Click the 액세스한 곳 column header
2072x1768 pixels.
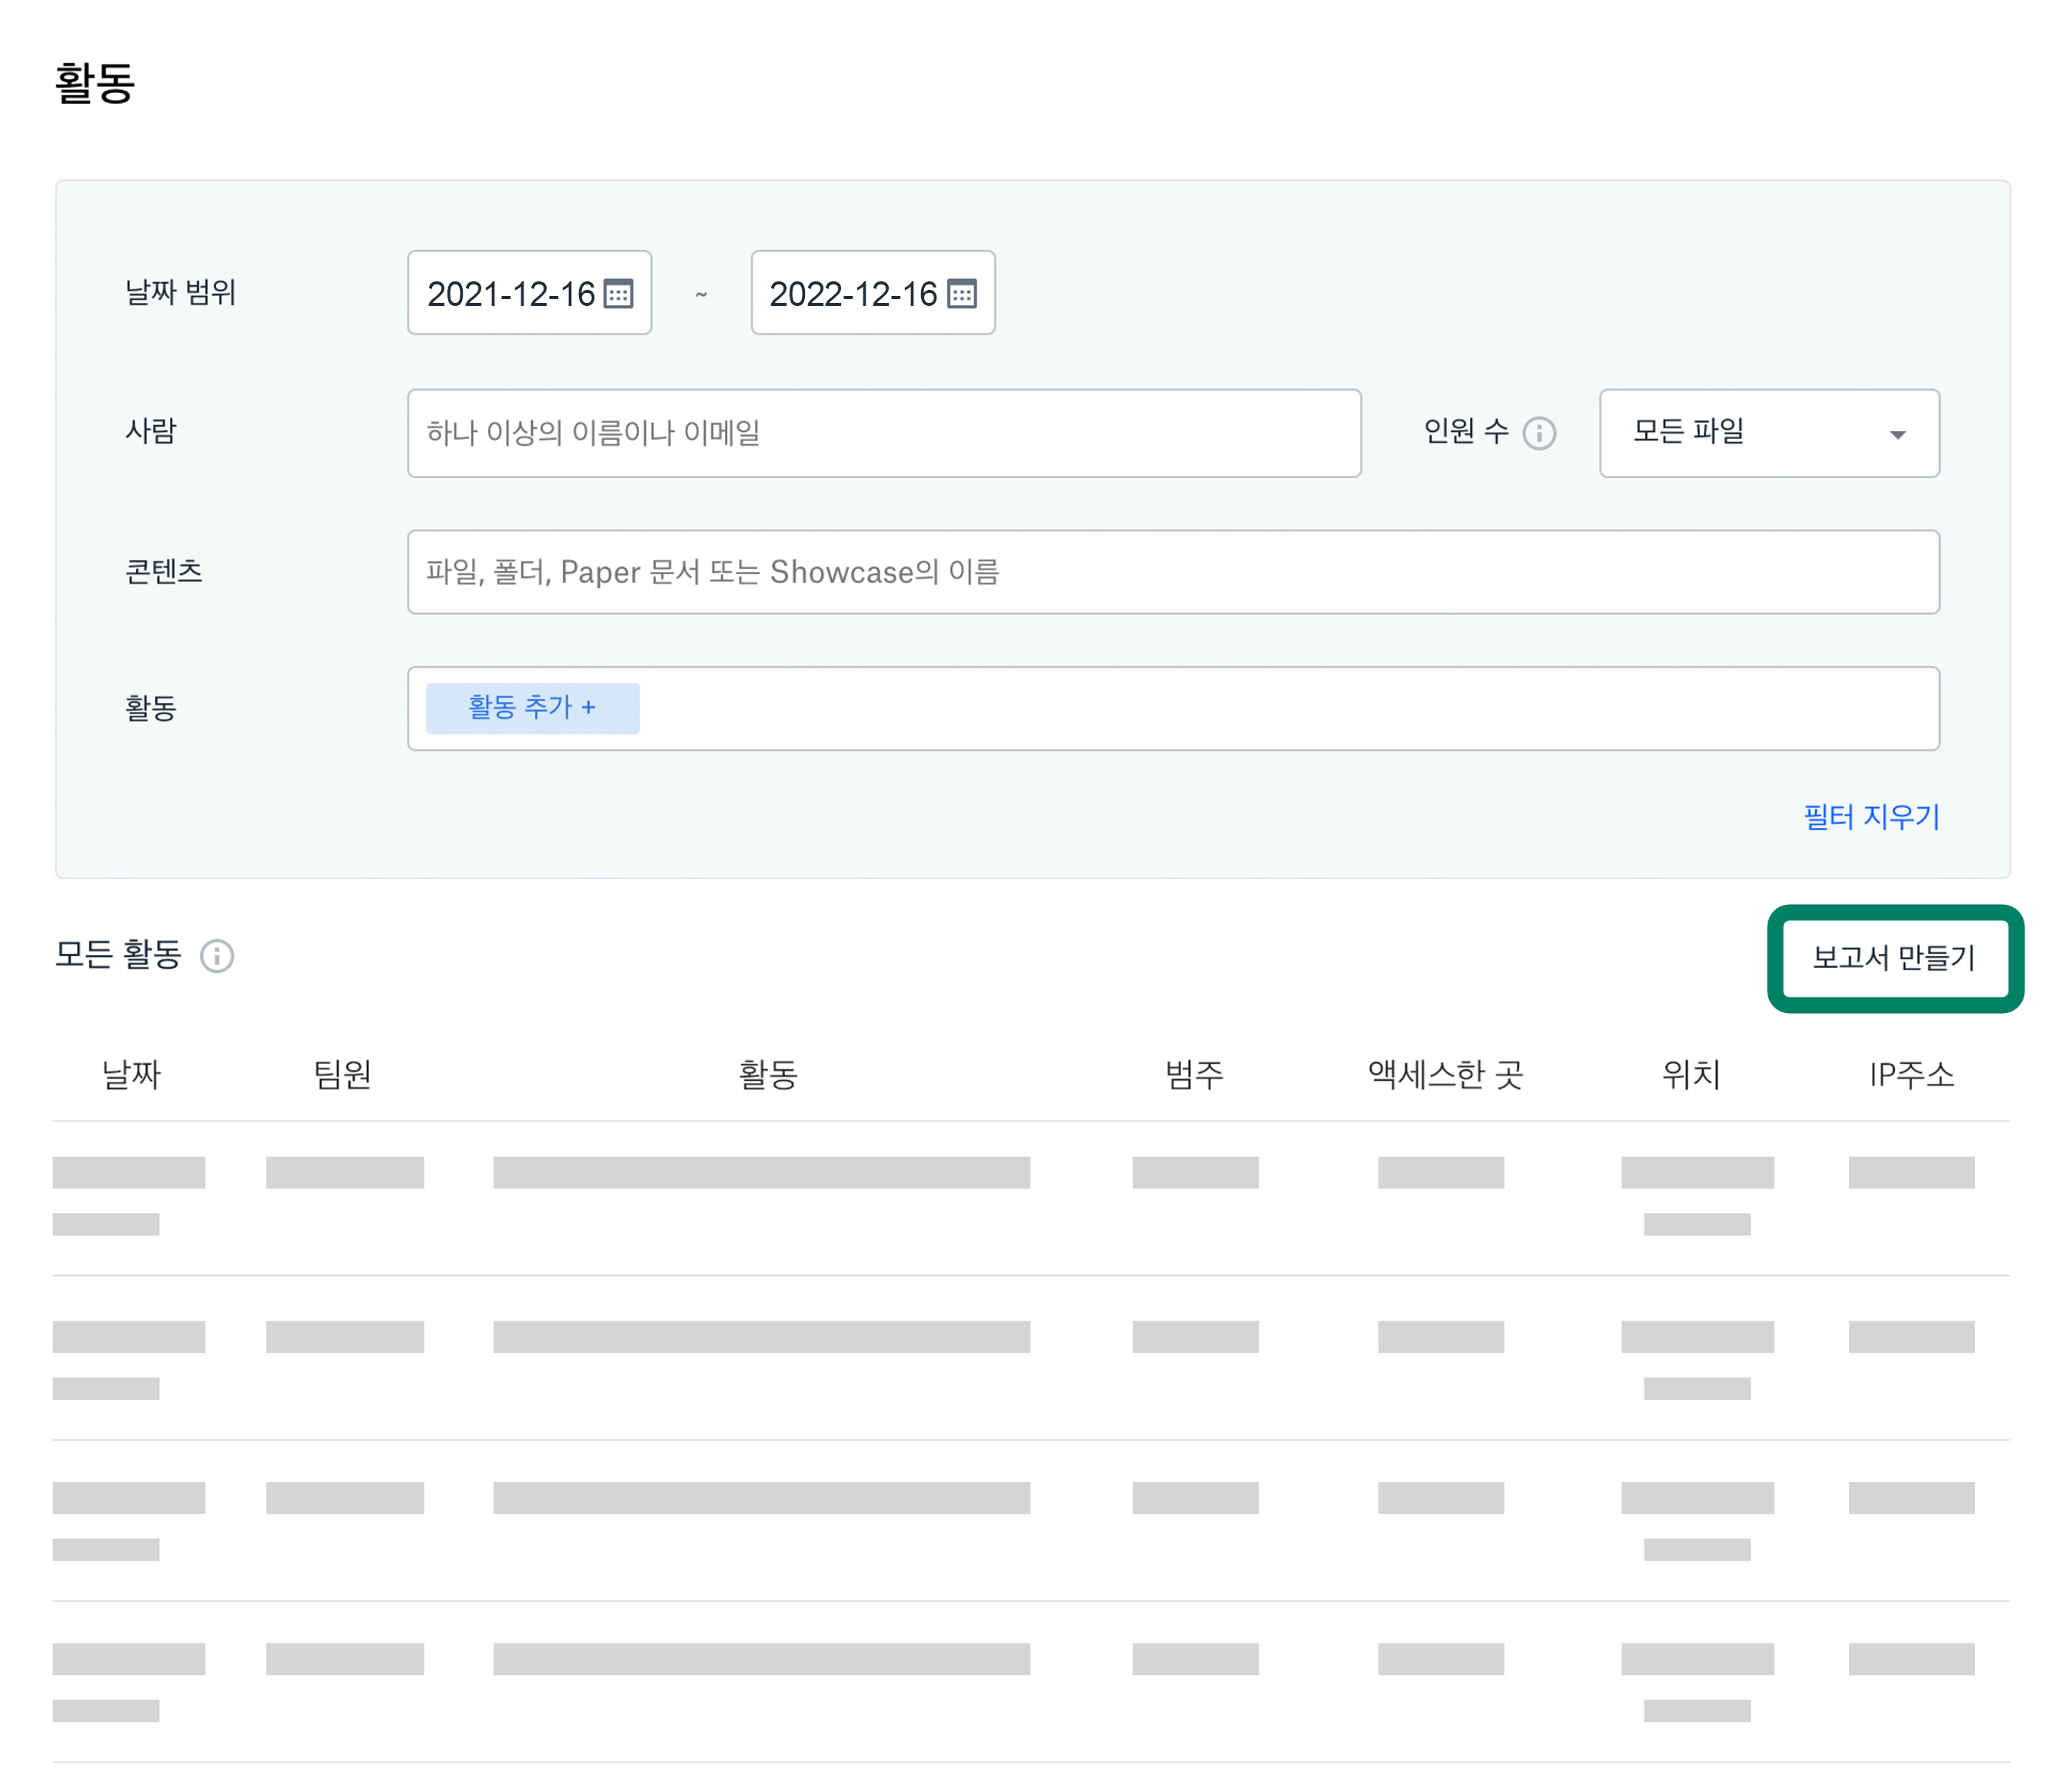click(1445, 1074)
